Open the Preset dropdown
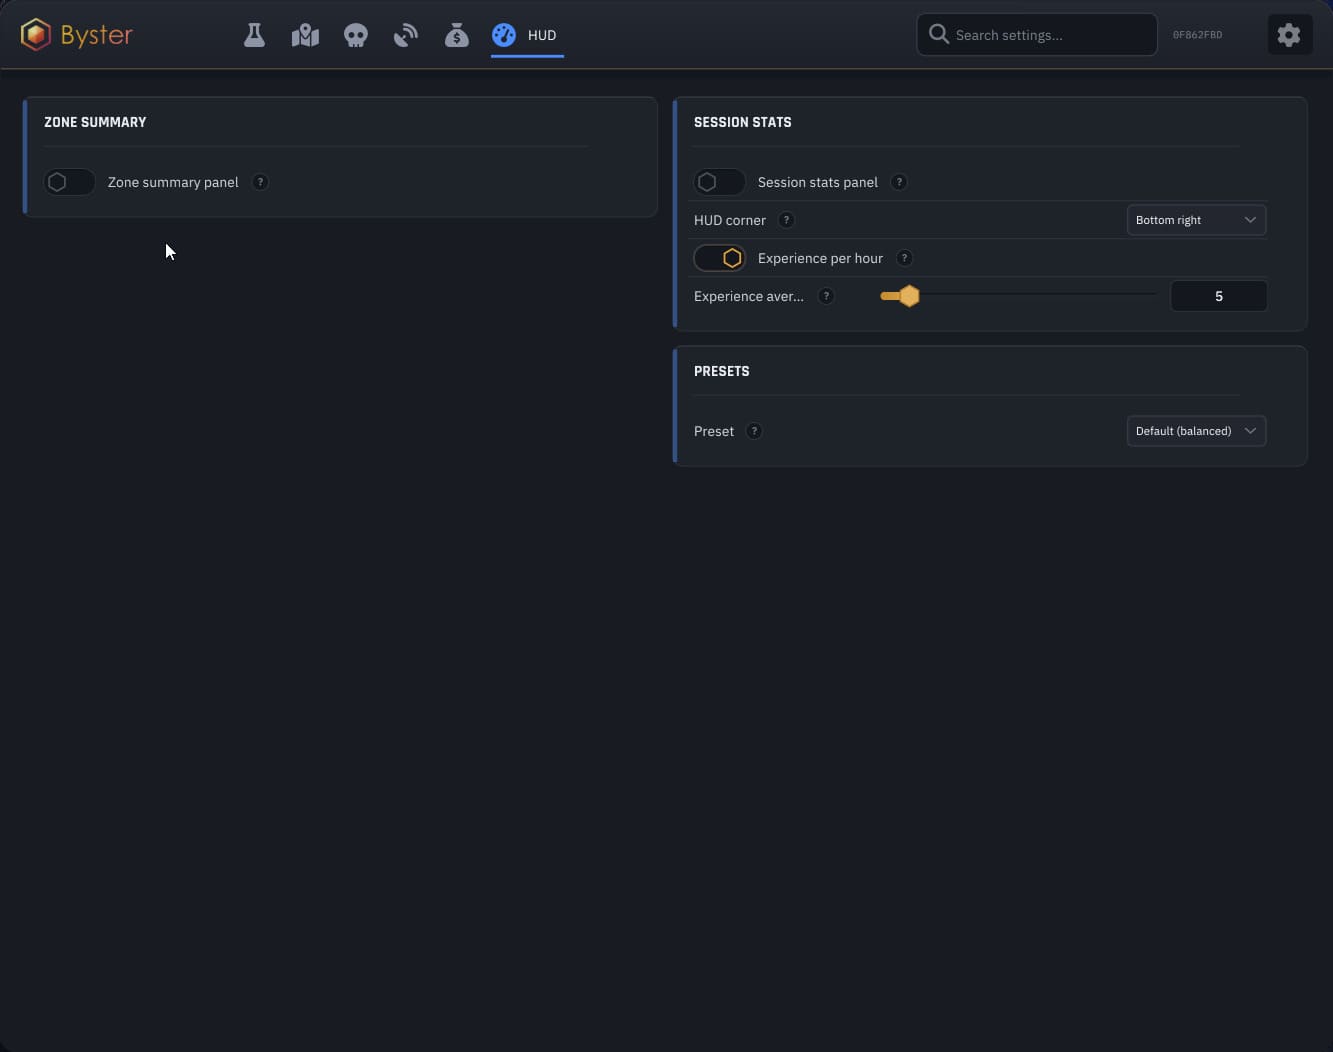Screen dimensions: 1333x1052 pos(1196,431)
